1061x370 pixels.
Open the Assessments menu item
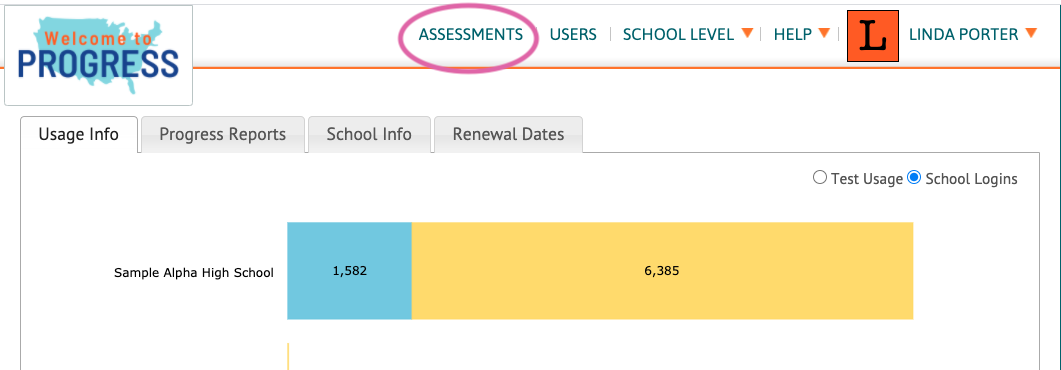[471, 34]
